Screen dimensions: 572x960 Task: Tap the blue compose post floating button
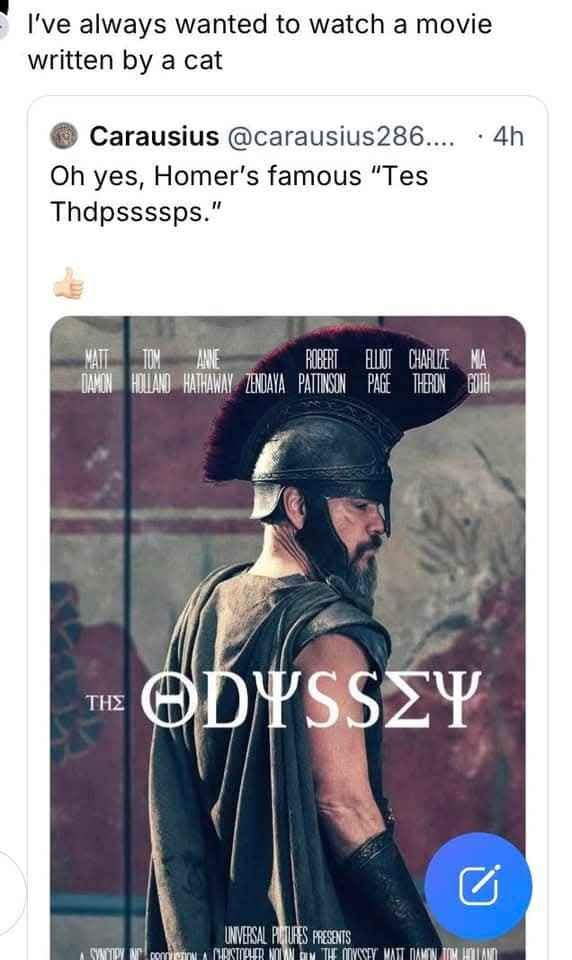coord(478,886)
